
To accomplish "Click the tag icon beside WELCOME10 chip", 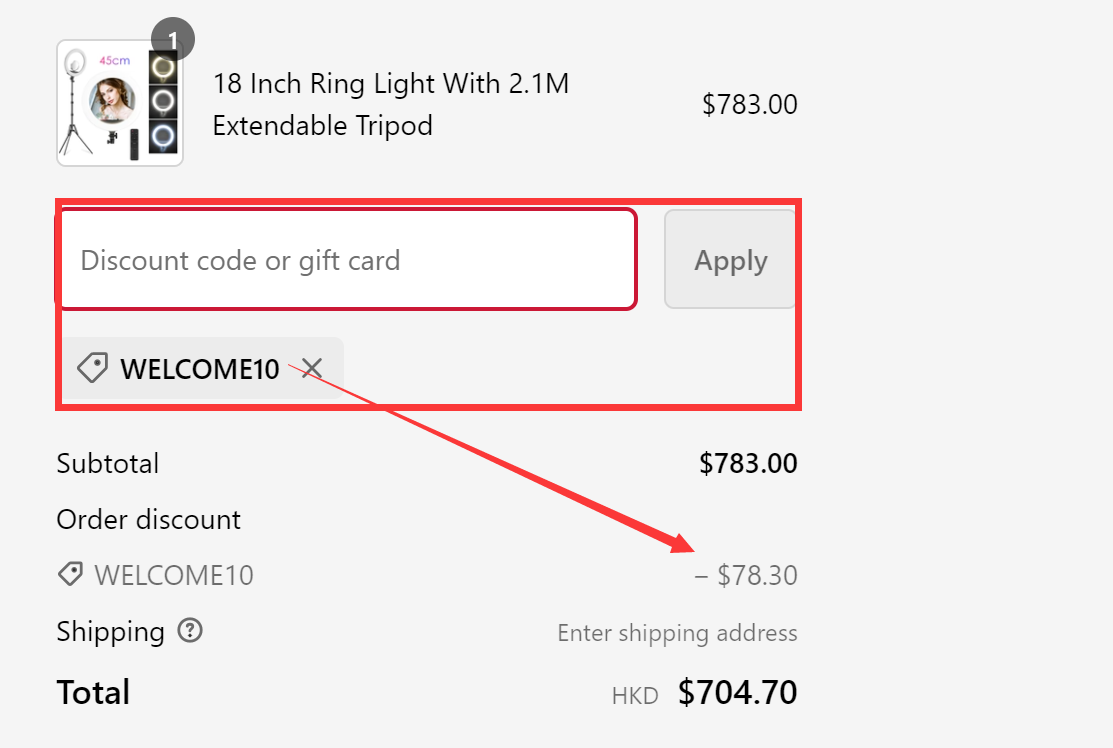I will pyautogui.click(x=91, y=368).
